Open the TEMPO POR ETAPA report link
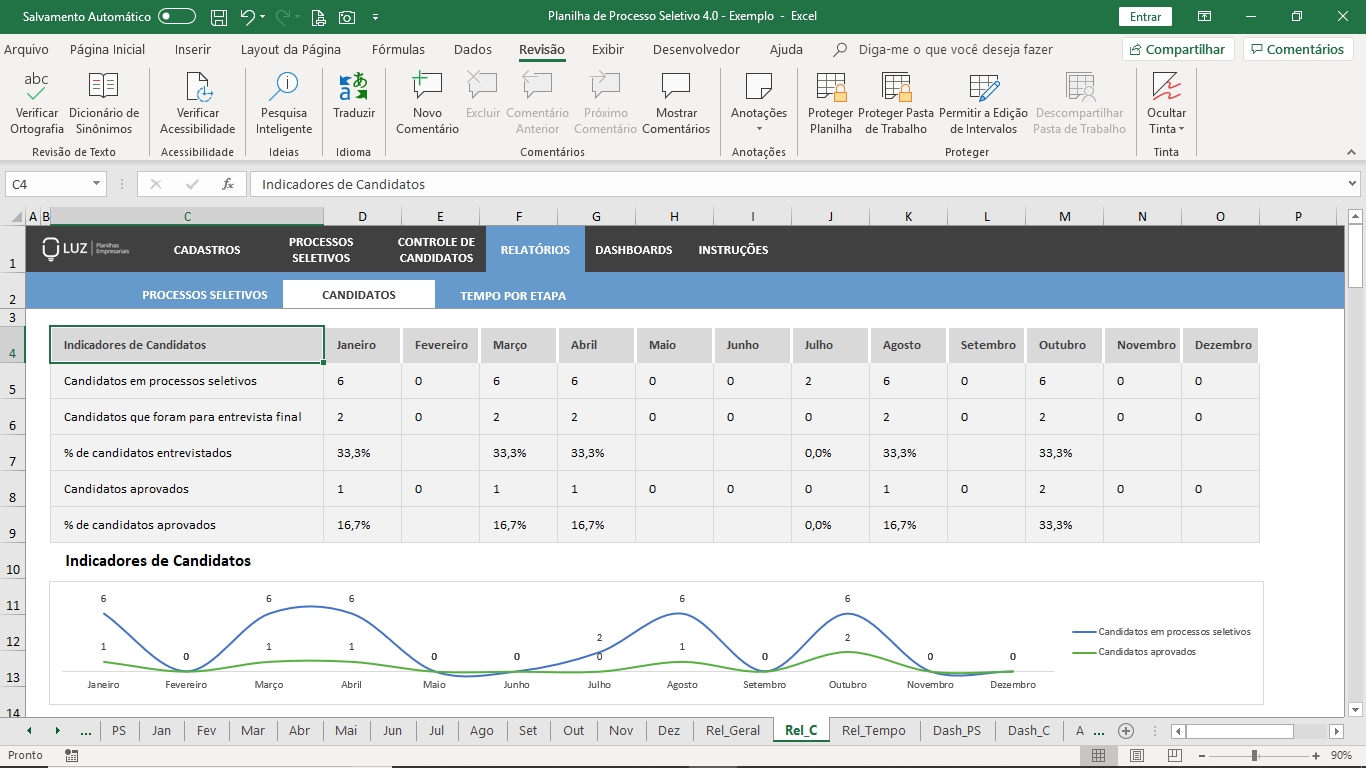Image resolution: width=1366 pixels, height=768 pixels. [513, 295]
